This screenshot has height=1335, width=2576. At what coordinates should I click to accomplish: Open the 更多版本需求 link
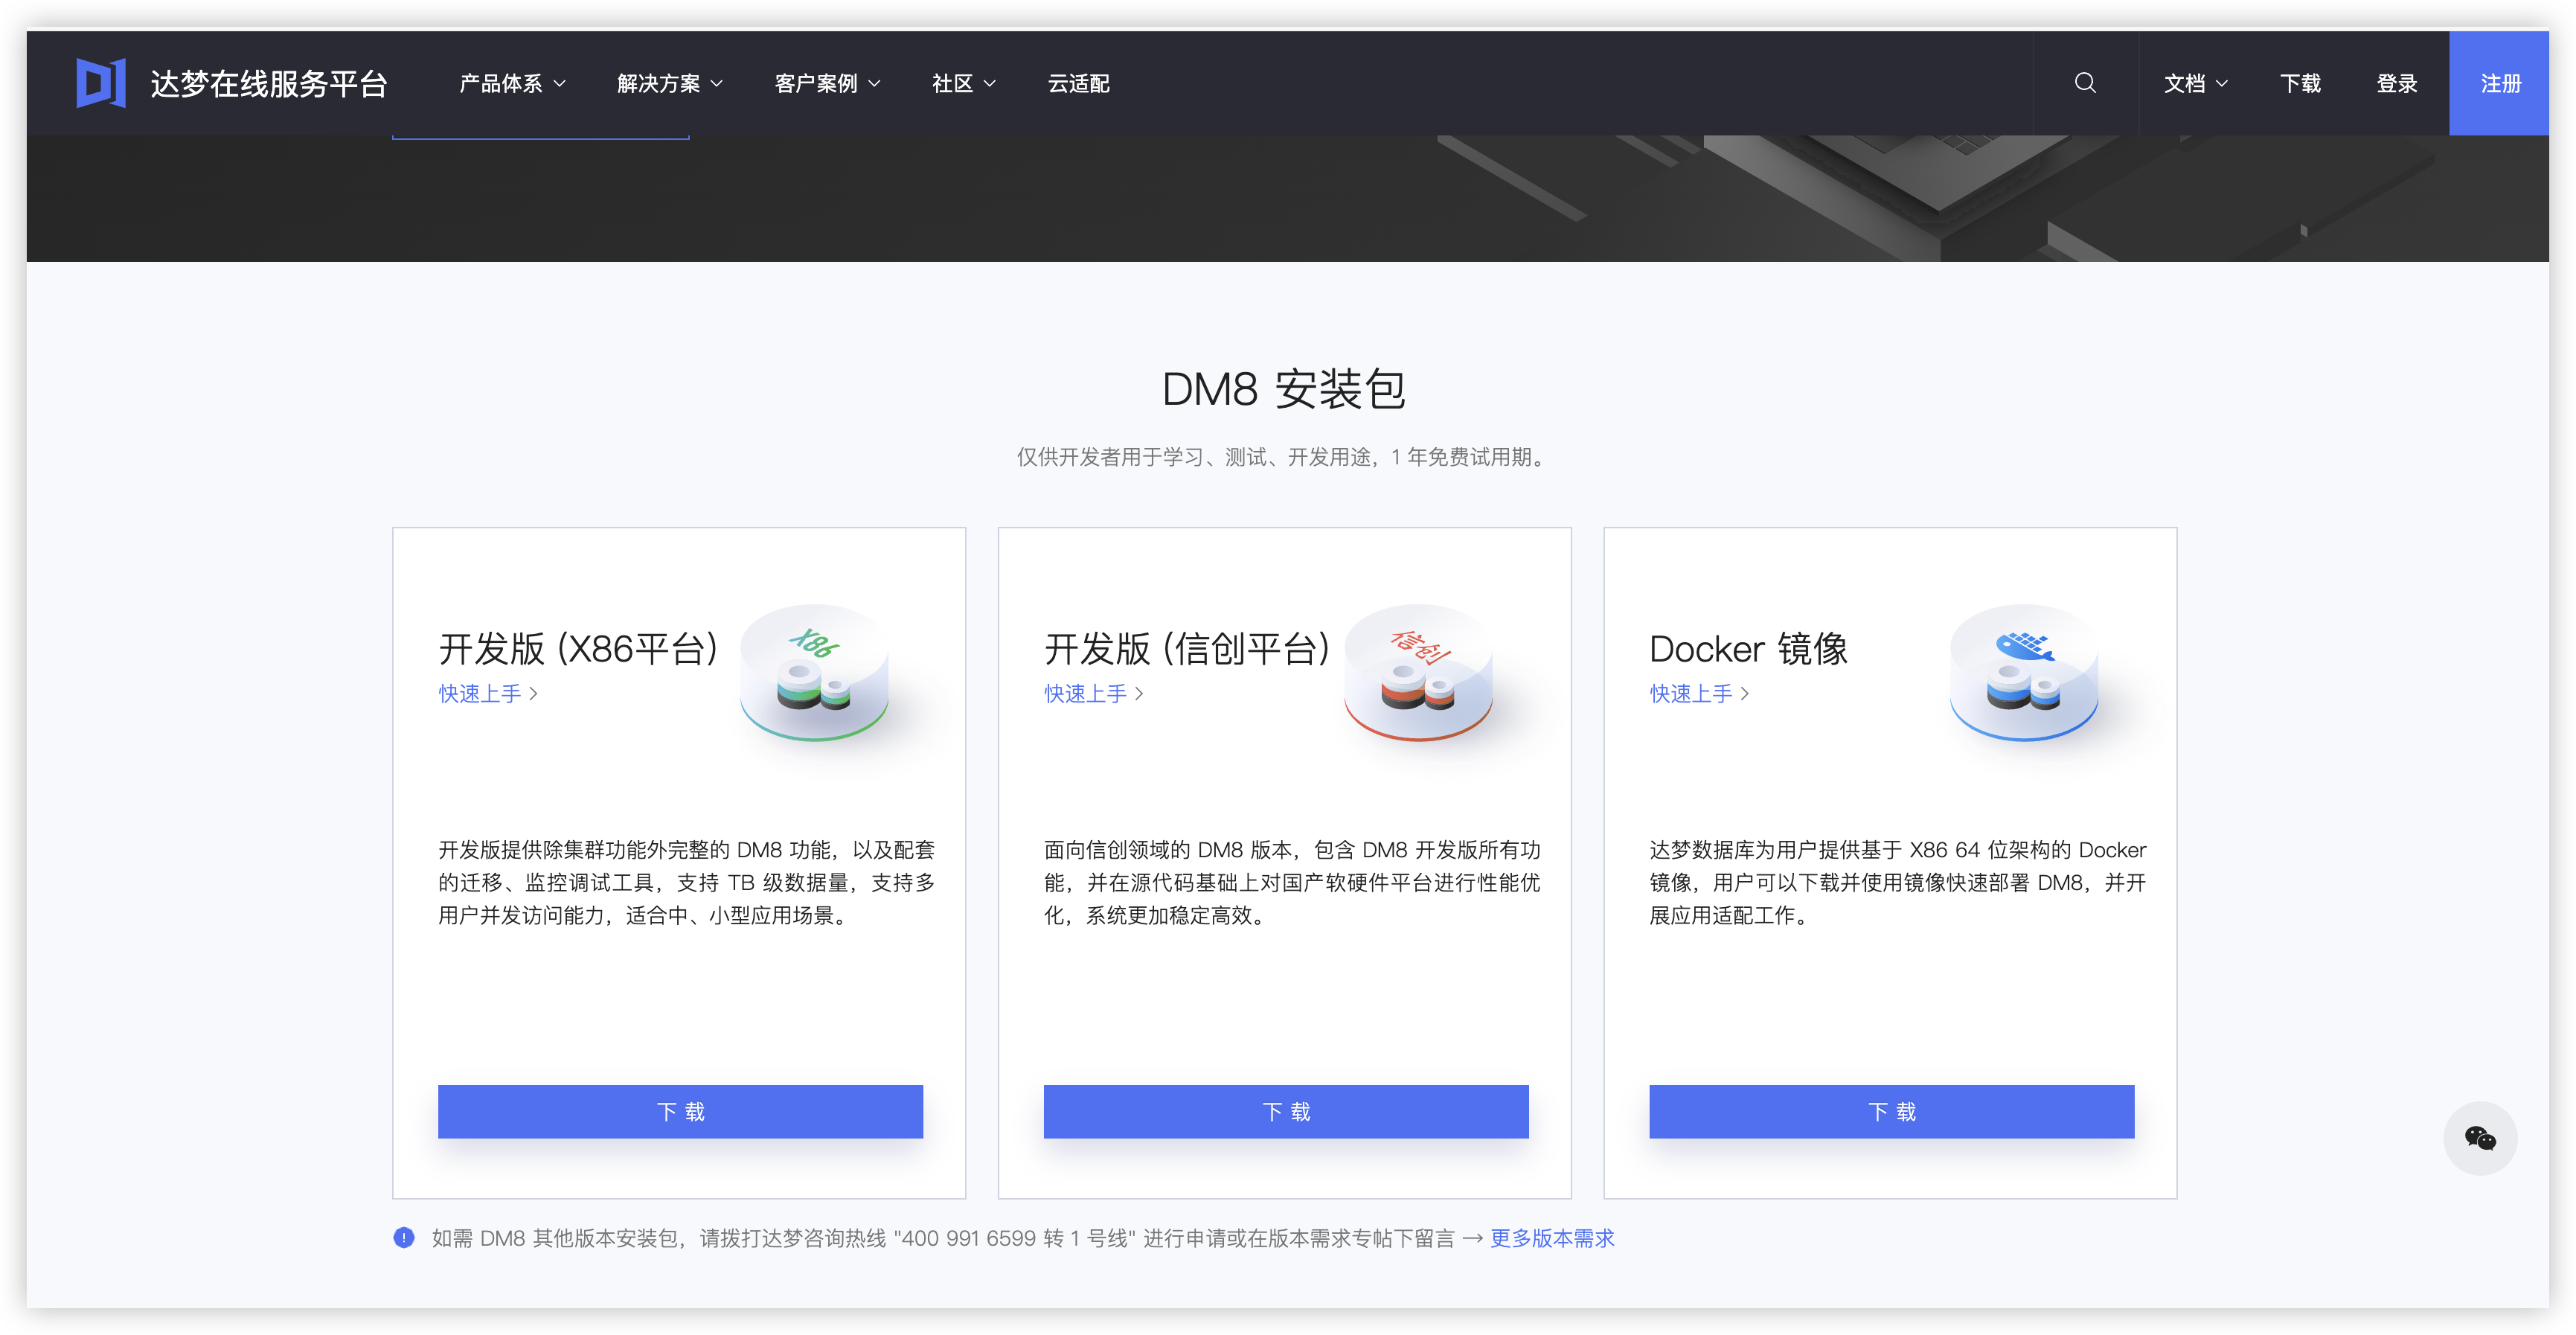coord(1552,1238)
